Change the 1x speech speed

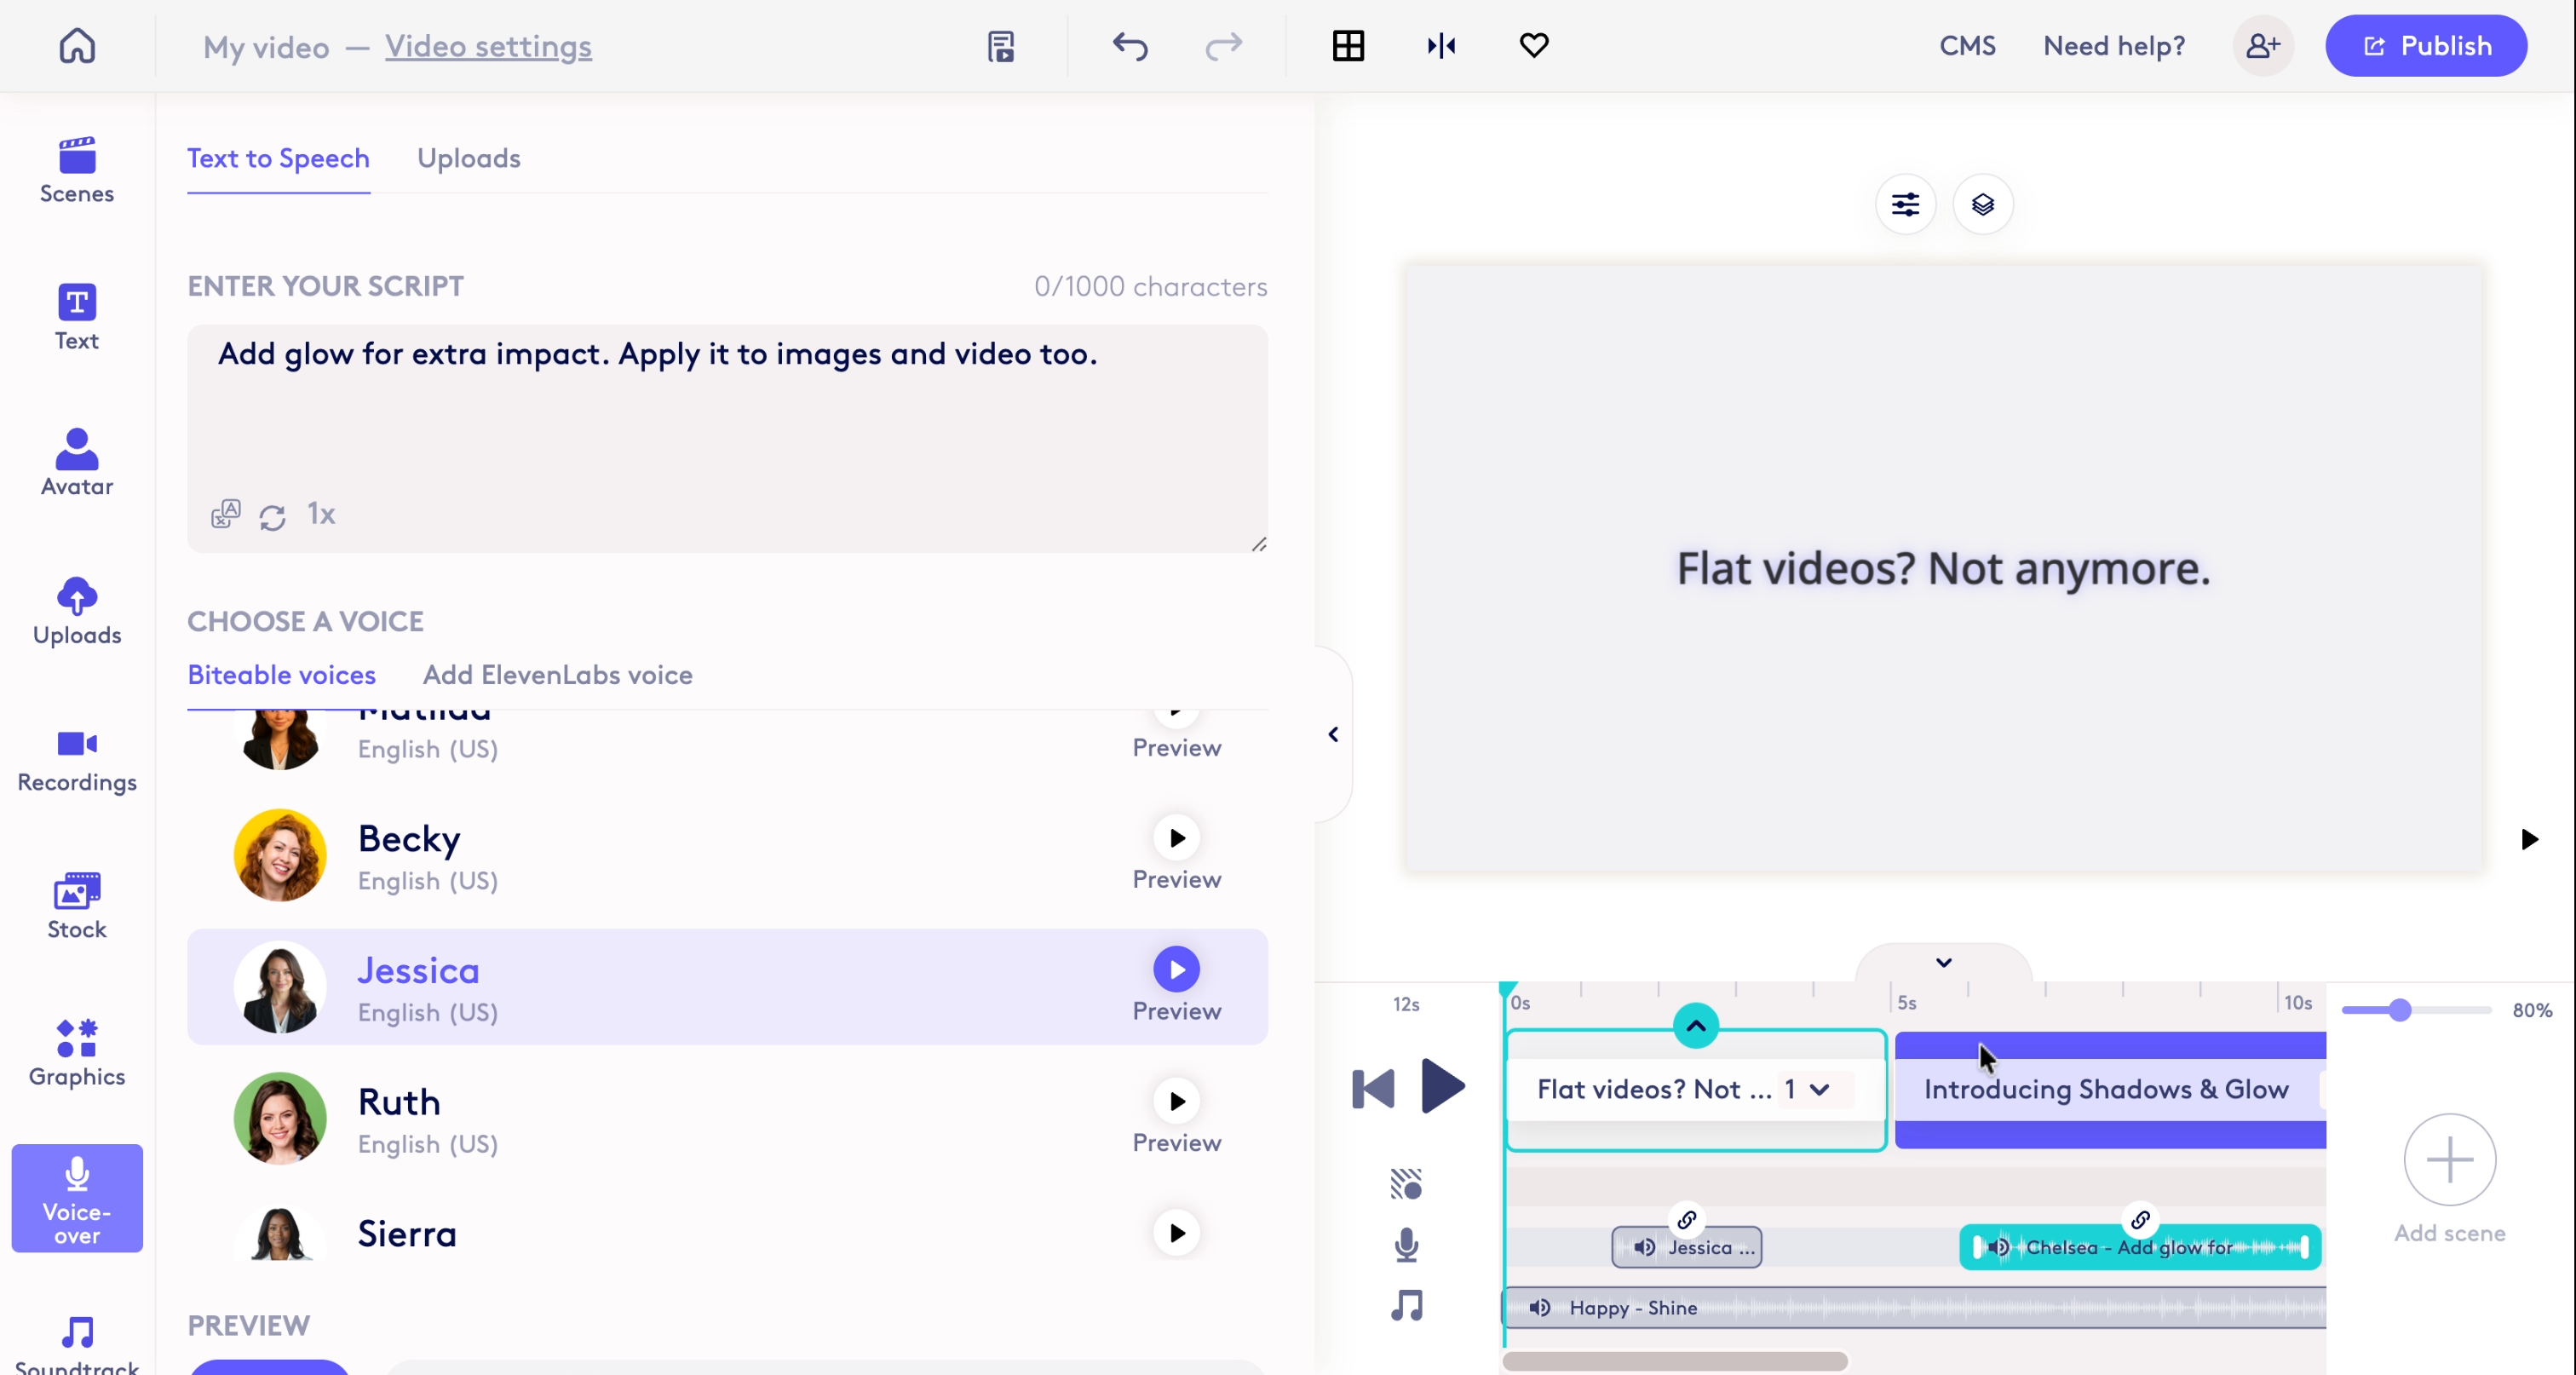coord(321,514)
